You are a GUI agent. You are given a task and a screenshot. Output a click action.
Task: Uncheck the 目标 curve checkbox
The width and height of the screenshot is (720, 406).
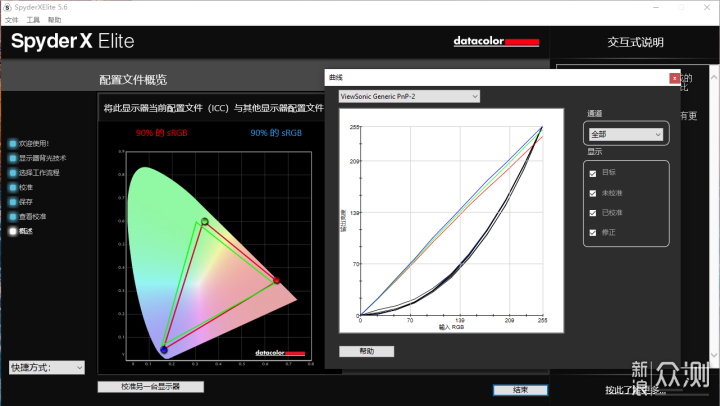point(593,174)
